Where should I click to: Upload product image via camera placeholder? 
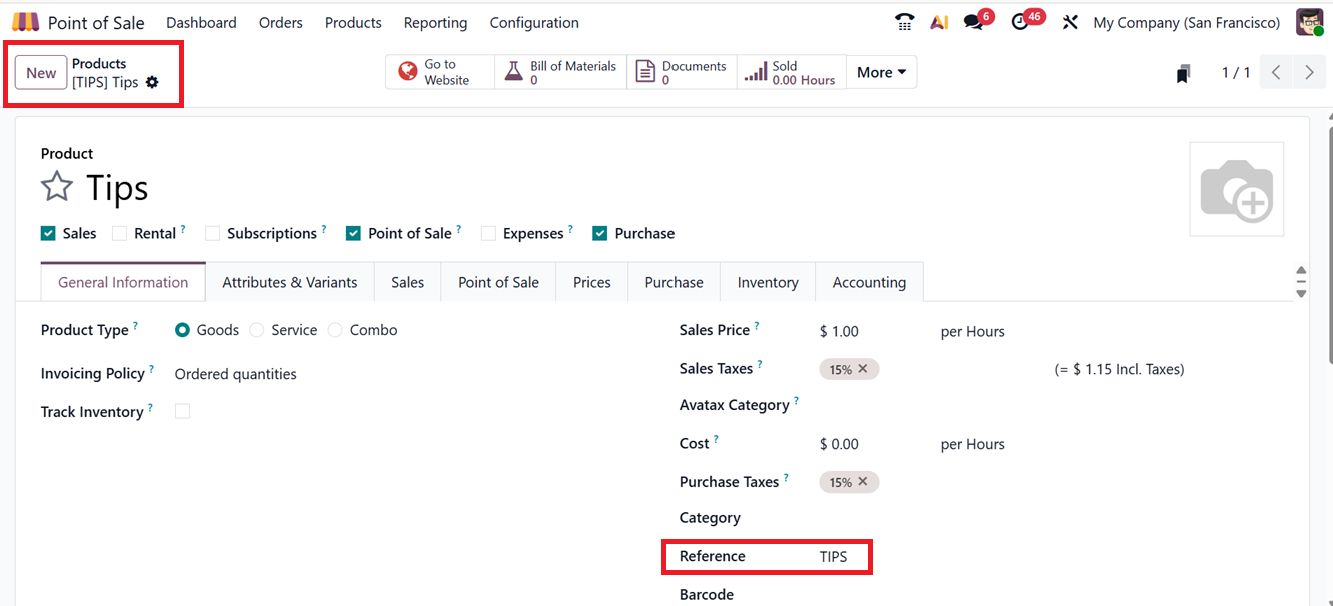[x=1236, y=189]
